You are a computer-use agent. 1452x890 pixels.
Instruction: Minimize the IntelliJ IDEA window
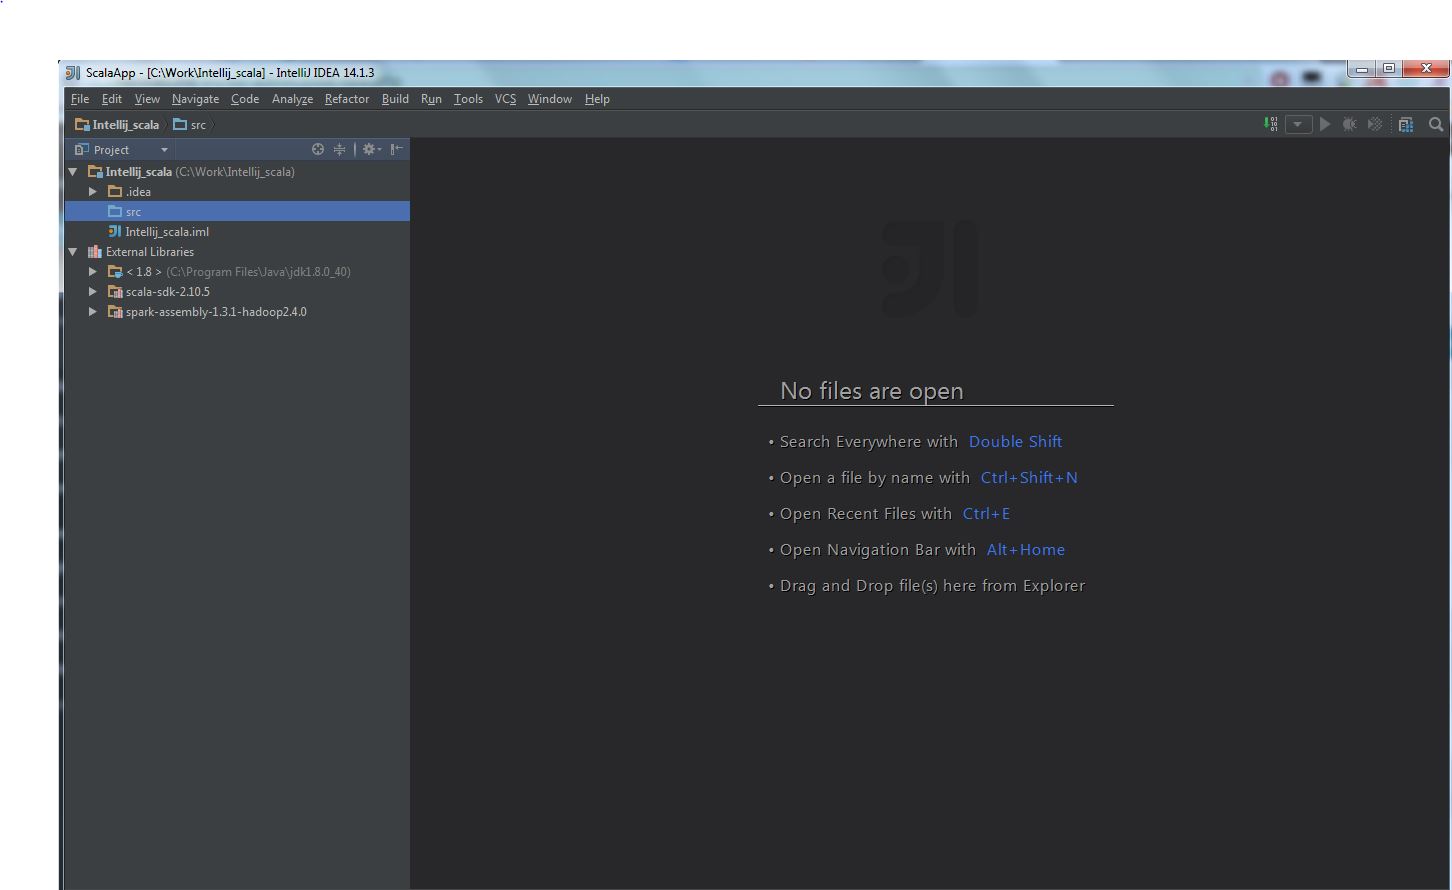(x=1362, y=69)
